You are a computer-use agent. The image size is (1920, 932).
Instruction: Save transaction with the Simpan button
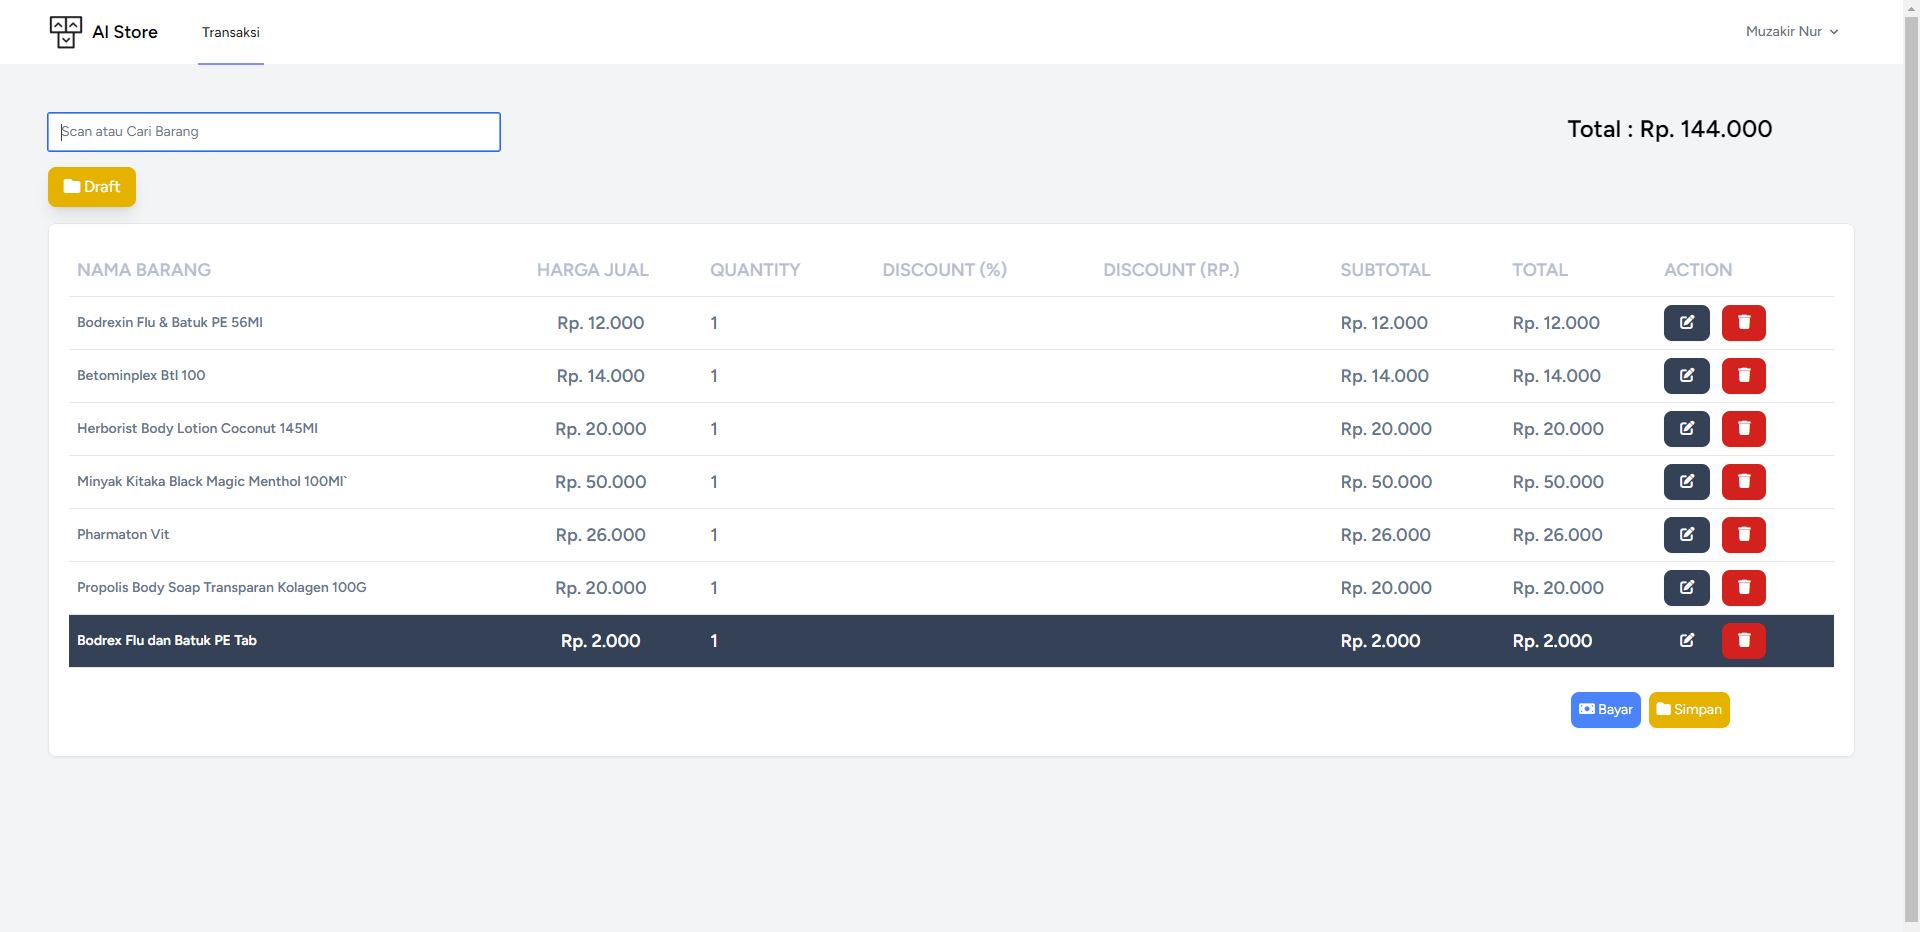click(1689, 710)
